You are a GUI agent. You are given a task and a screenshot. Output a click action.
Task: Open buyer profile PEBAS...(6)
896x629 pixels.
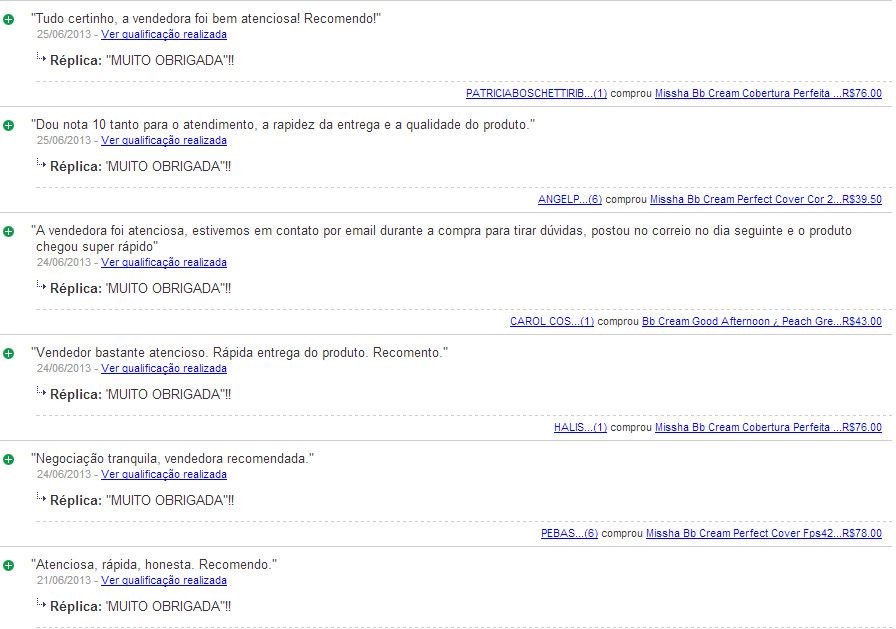click(569, 533)
